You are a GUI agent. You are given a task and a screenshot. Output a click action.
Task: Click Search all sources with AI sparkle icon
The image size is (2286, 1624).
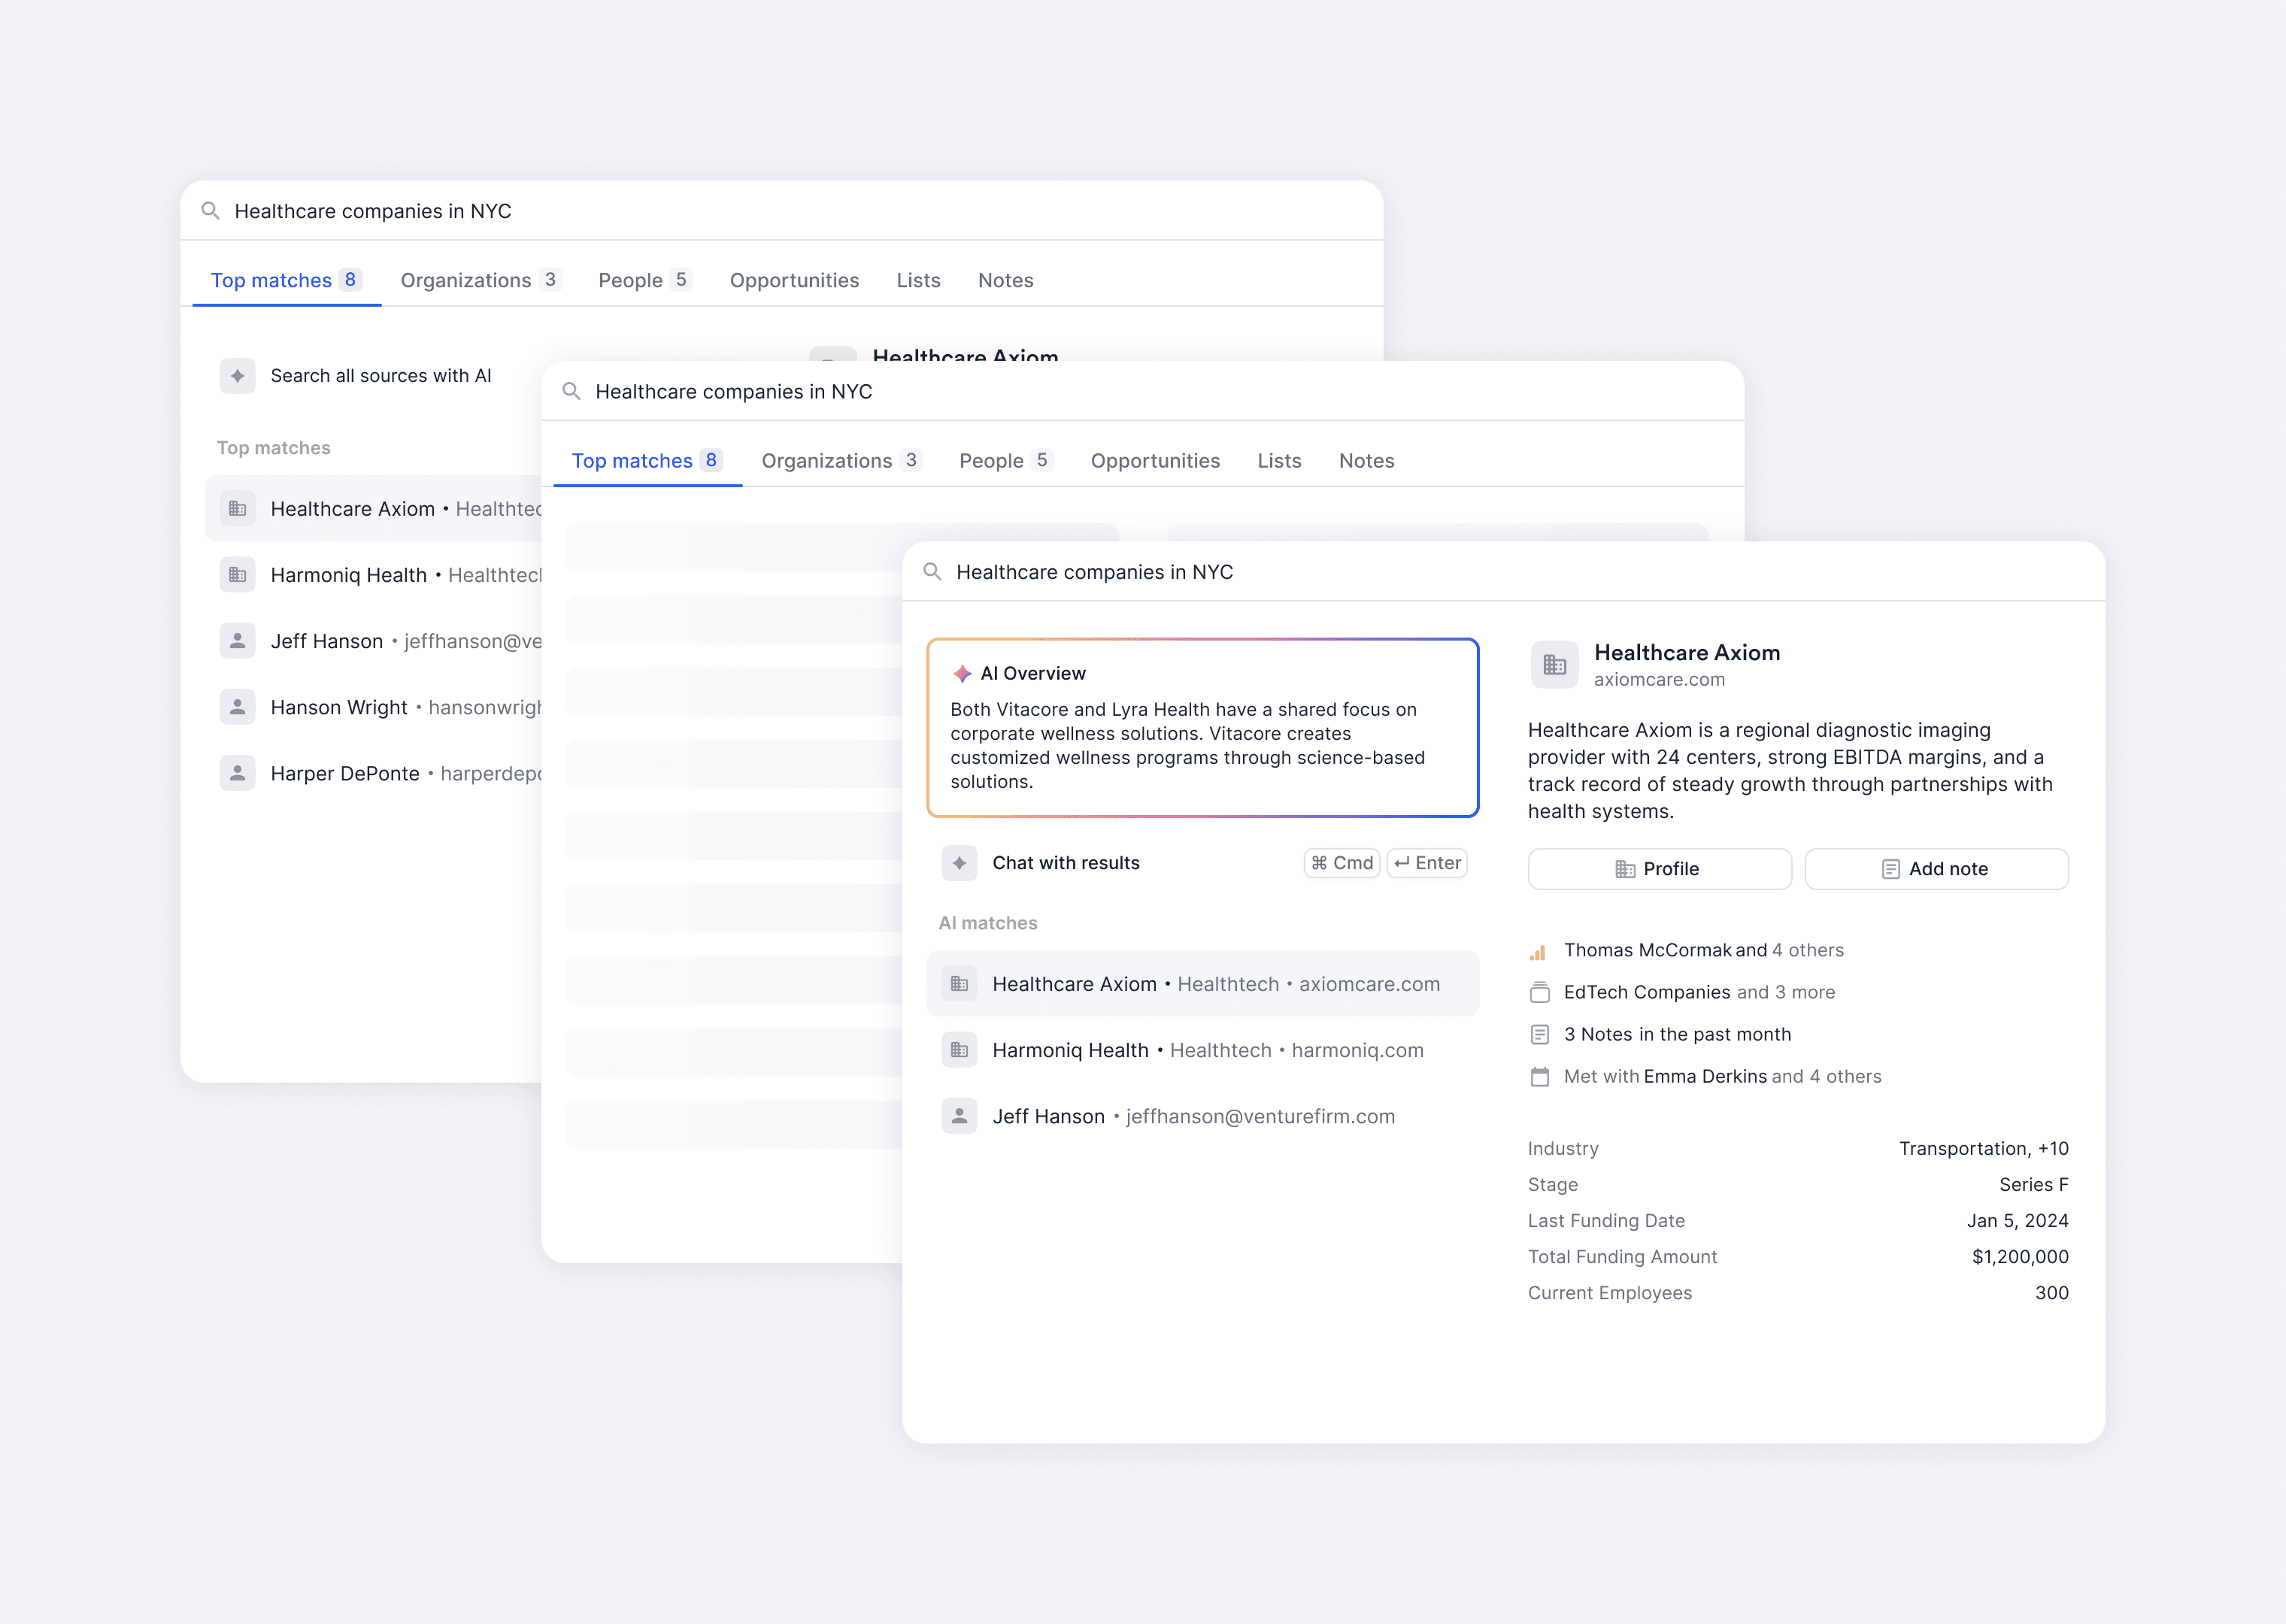coord(237,376)
